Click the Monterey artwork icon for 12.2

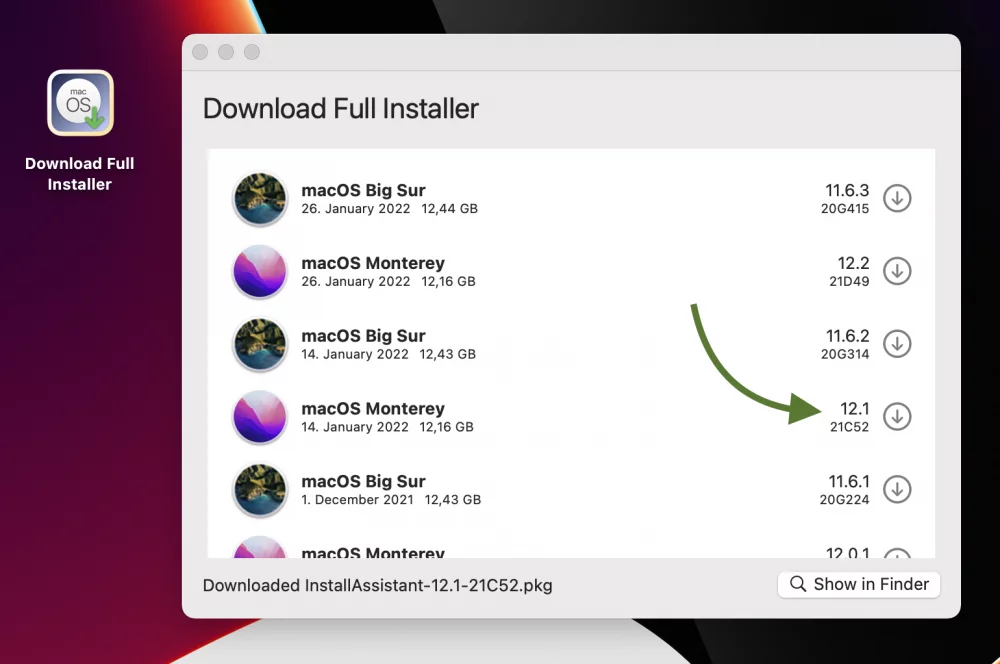260,271
